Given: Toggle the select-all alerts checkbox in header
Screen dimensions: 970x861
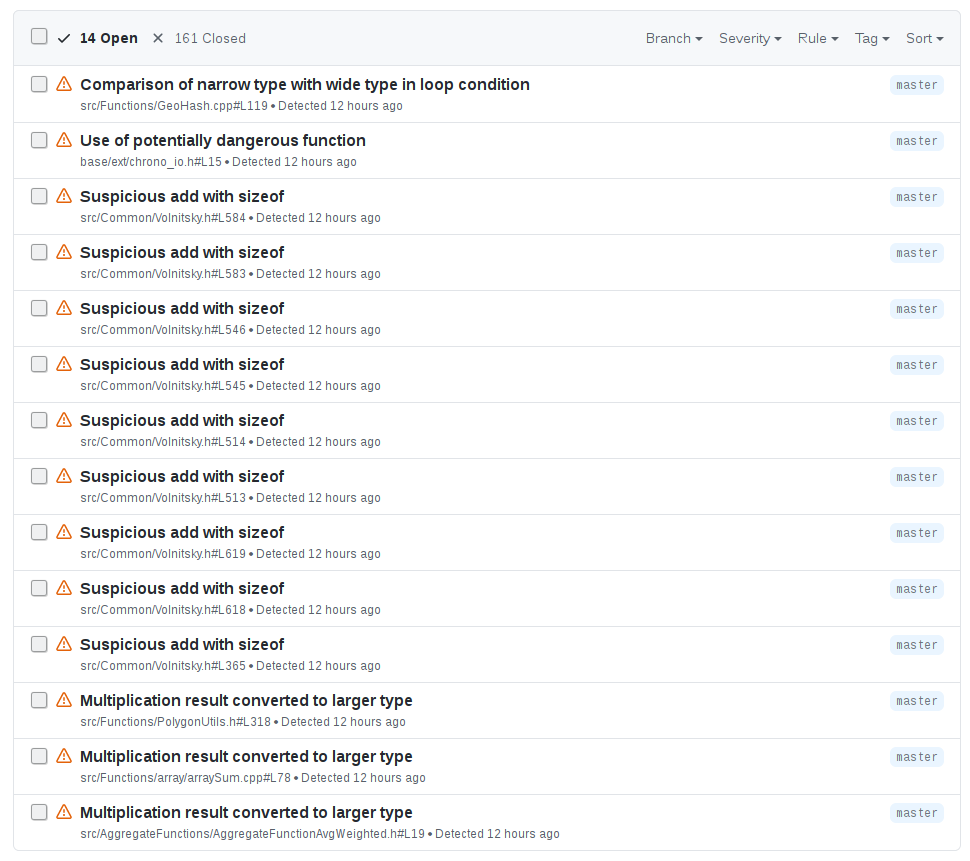Looking at the screenshot, I should click(x=39, y=36).
